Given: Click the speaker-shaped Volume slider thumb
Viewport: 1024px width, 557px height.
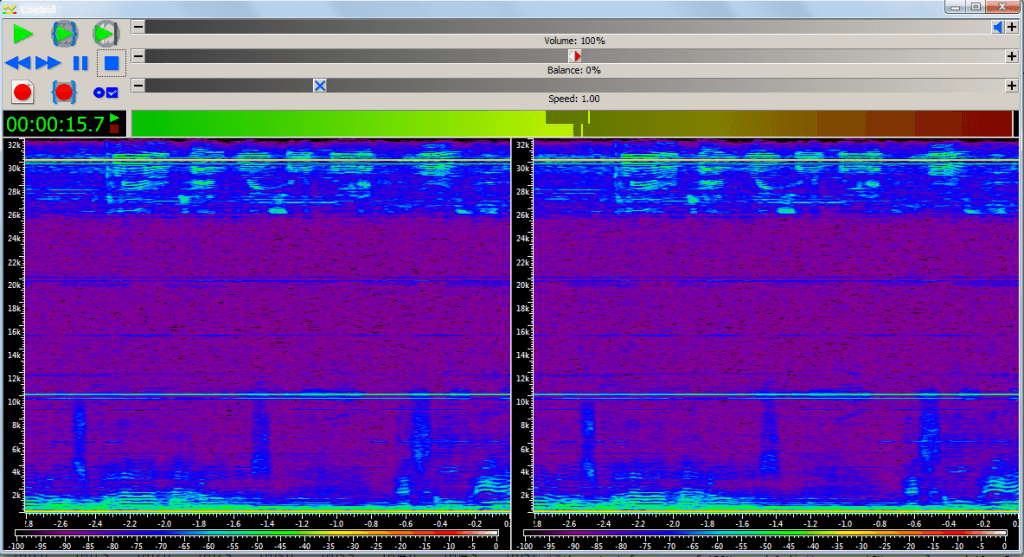Looking at the screenshot, I should (x=998, y=27).
